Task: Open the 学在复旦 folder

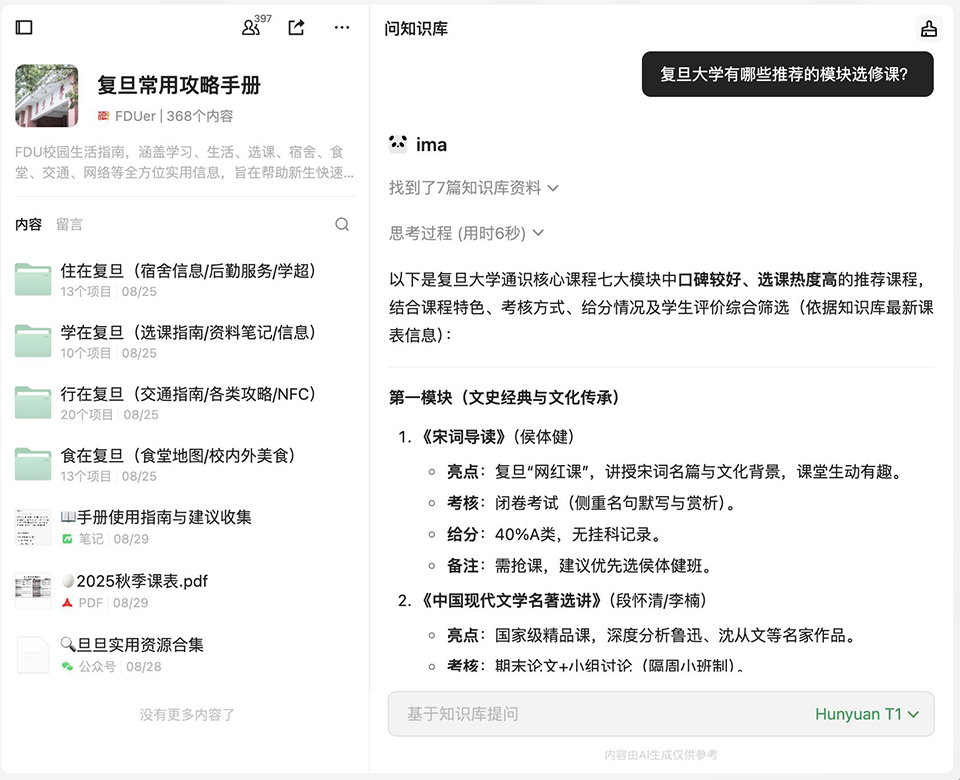Action: 188,333
